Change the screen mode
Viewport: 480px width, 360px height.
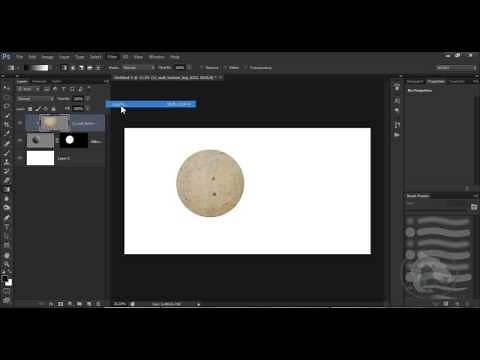[6, 300]
